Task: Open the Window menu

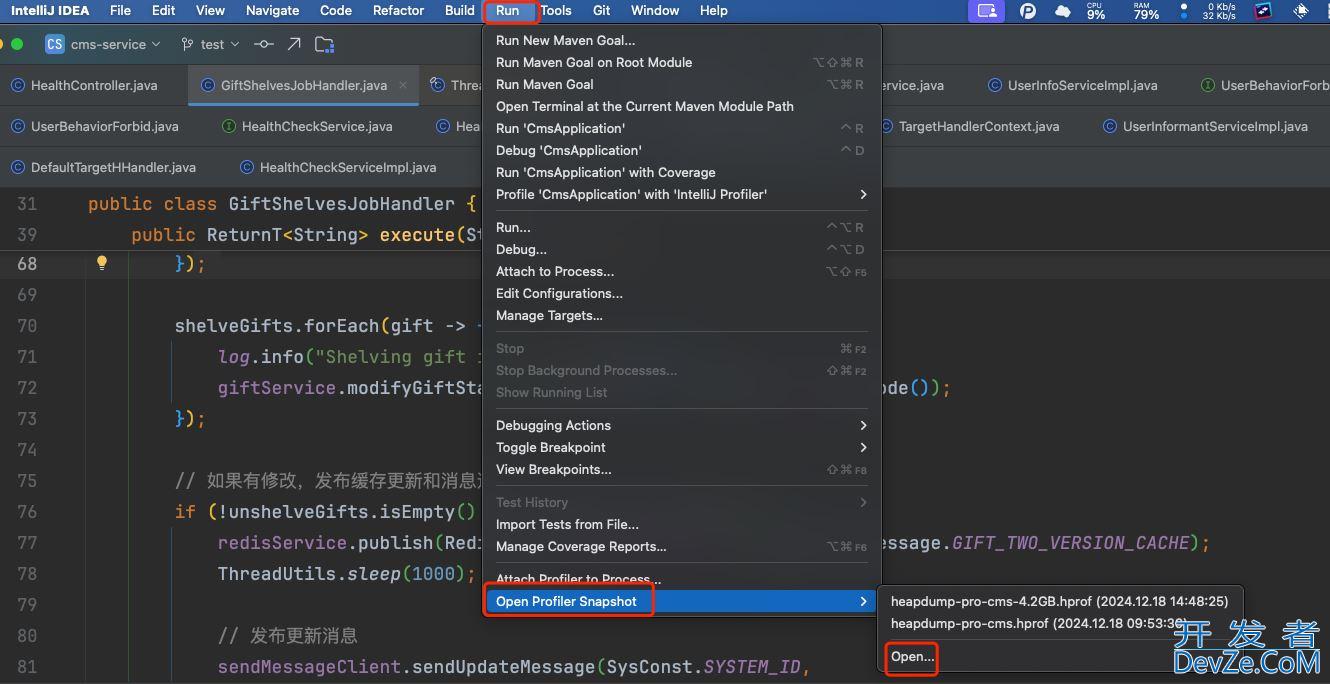Action: (x=655, y=10)
